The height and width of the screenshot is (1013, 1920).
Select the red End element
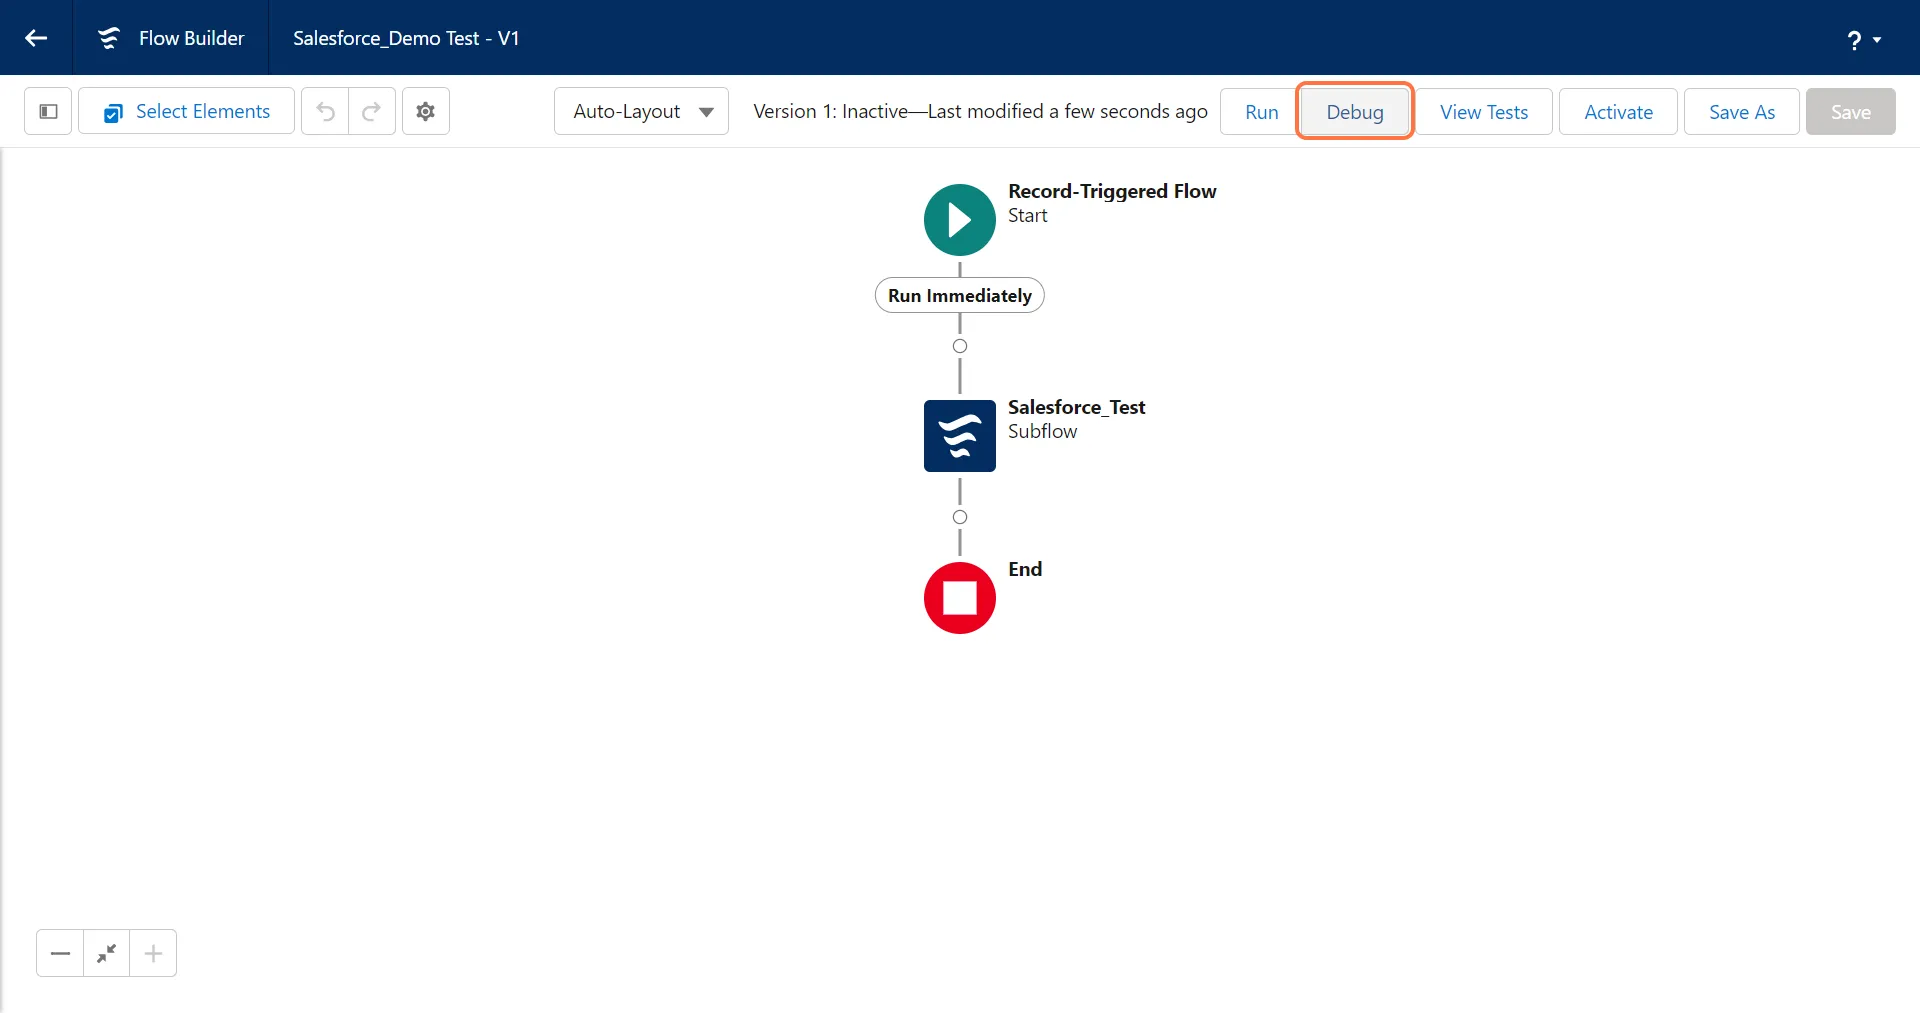[x=959, y=598]
